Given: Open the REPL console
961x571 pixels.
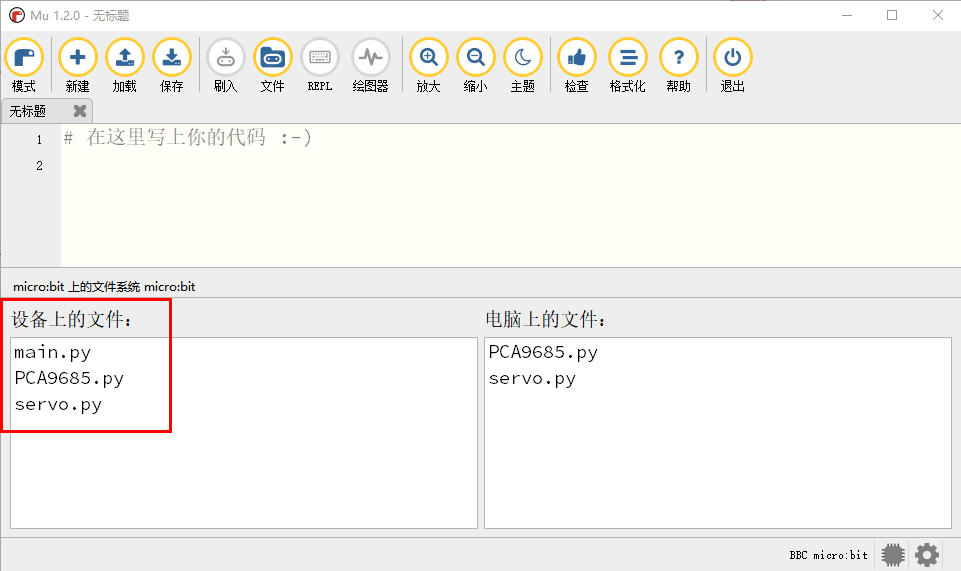Looking at the screenshot, I should 320,65.
